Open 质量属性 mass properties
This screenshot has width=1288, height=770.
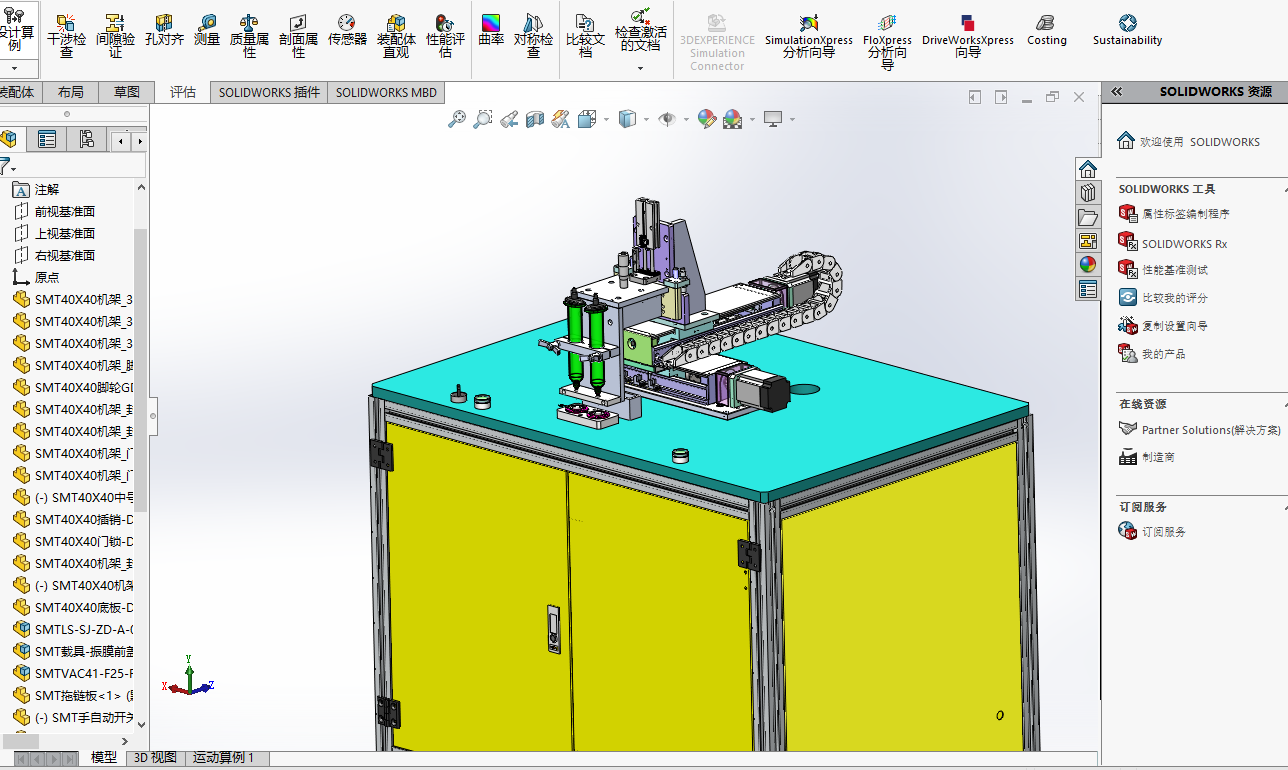(x=249, y=36)
